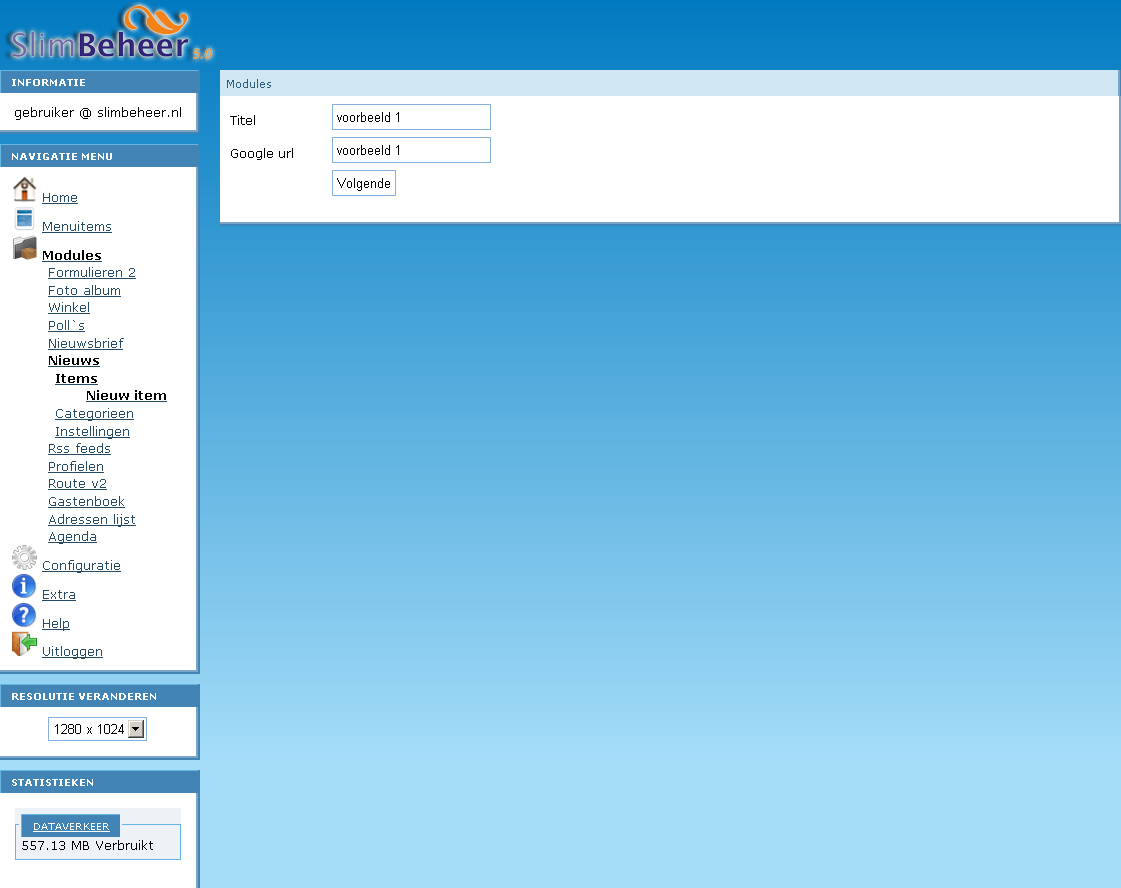
Task: Click the Volgende button
Action: pos(364,183)
